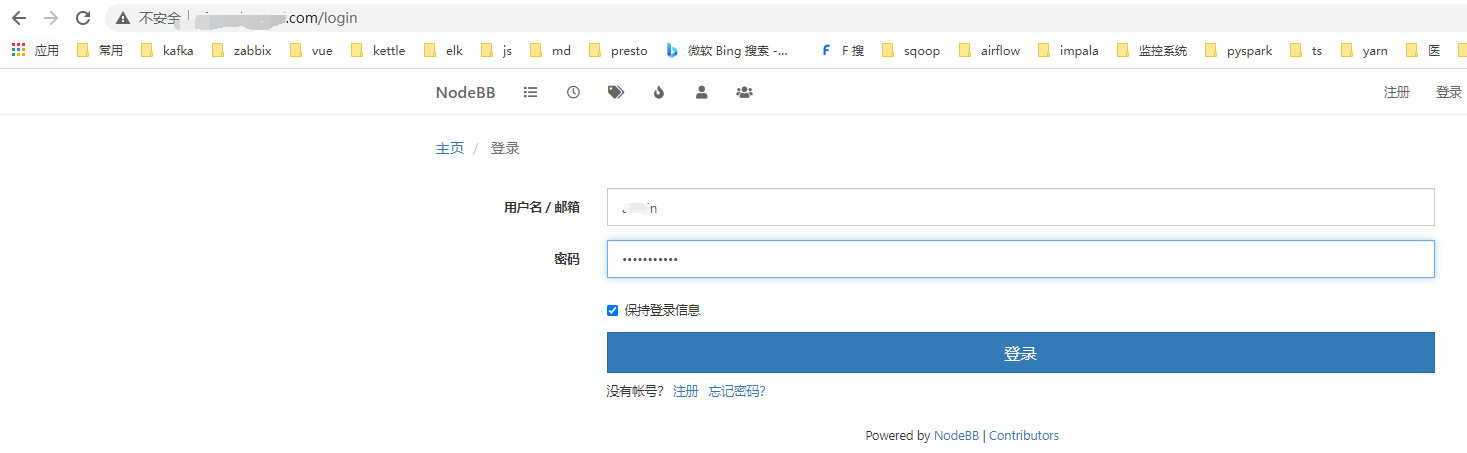Open the apps grid bookmark icon
Image resolution: width=1467 pixels, height=453 pixels.
coord(18,50)
